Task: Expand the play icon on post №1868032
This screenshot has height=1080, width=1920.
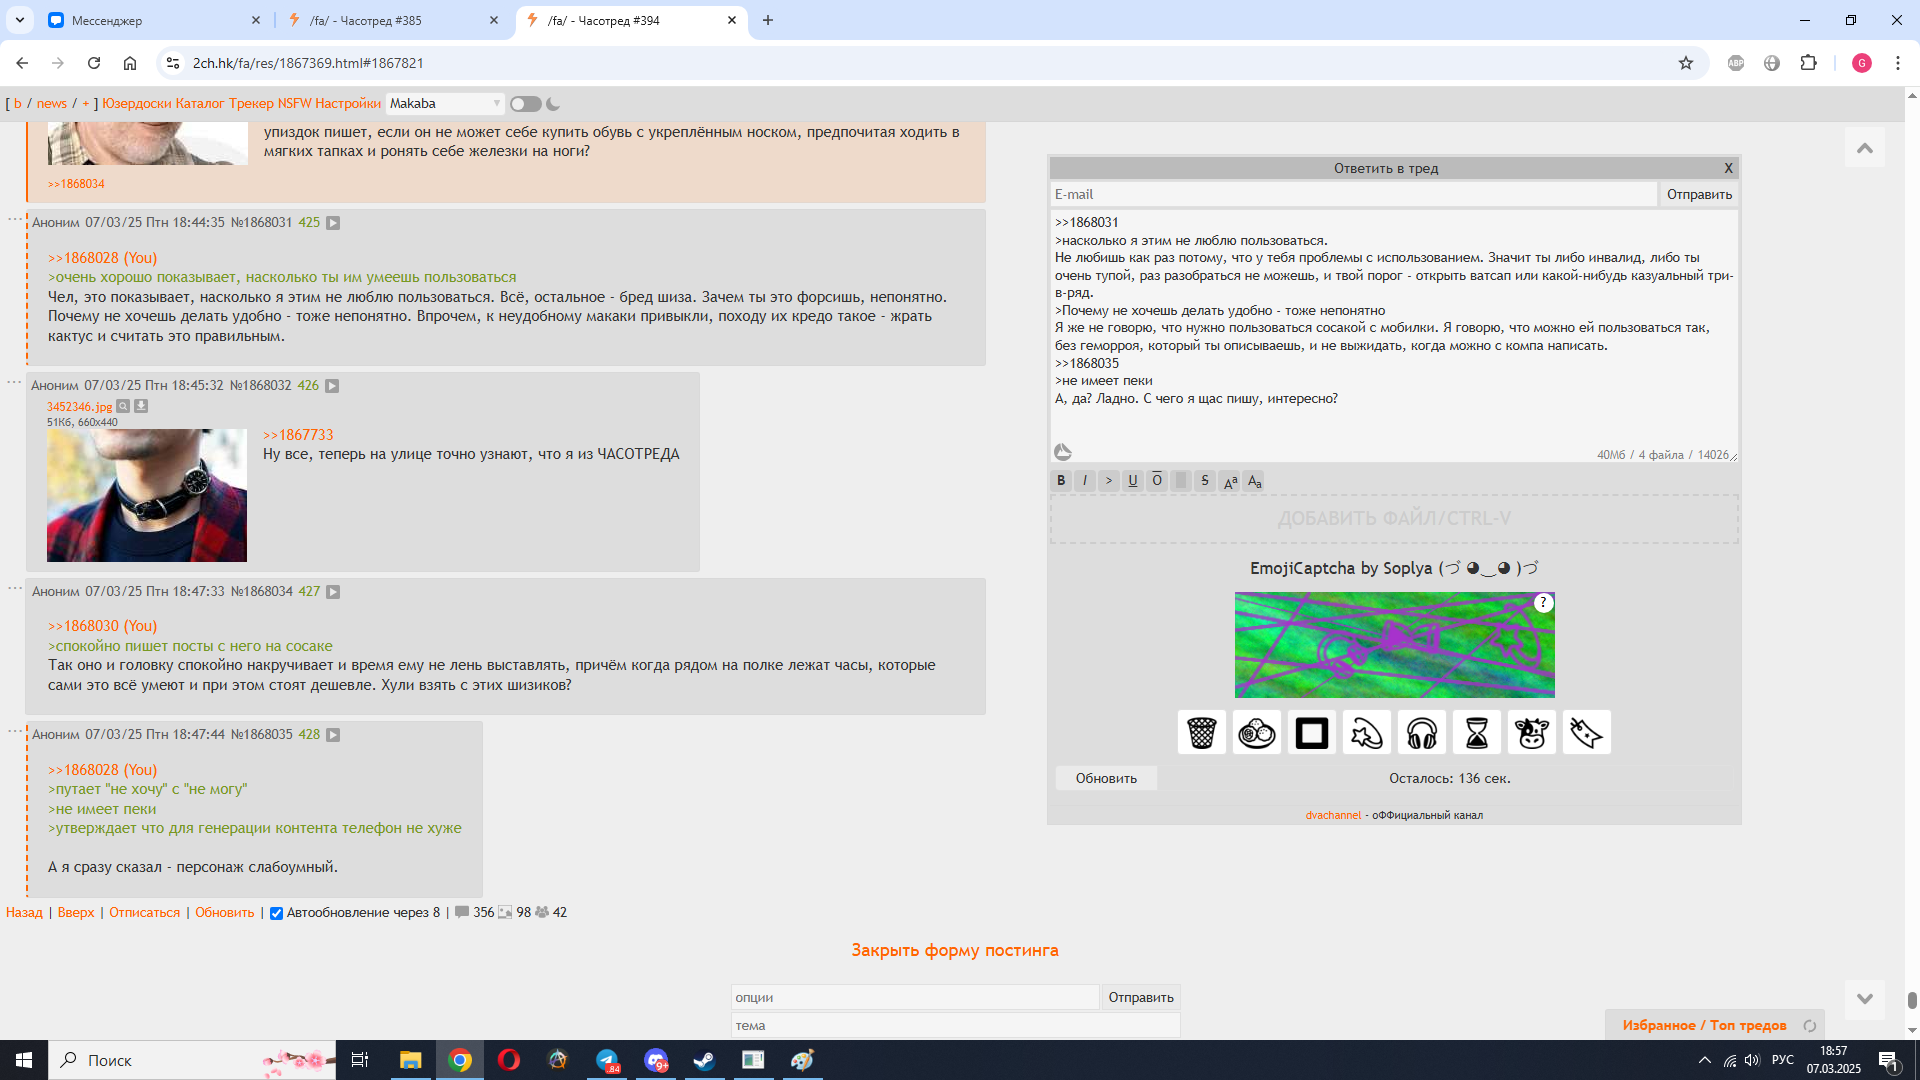Action: click(x=332, y=386)
